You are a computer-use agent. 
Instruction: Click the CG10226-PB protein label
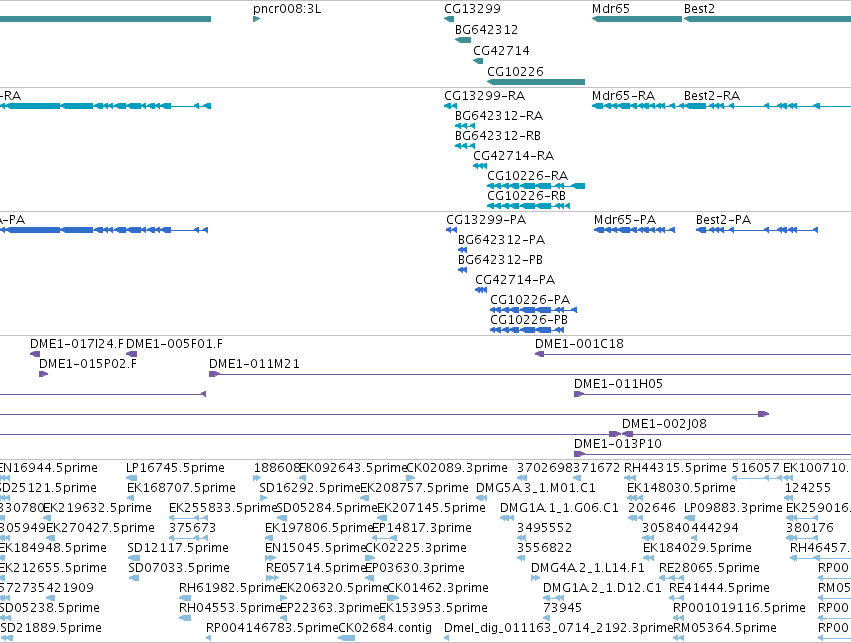[529, 320]
